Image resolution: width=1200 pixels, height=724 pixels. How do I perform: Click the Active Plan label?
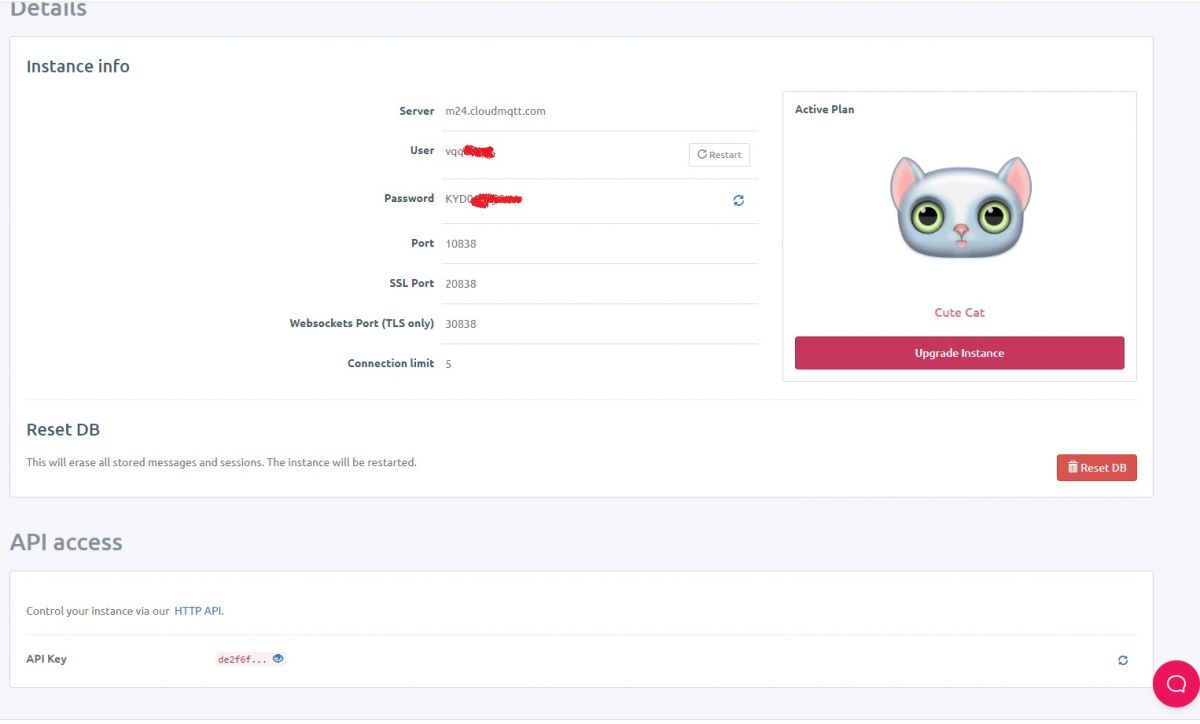pos(824,109)
